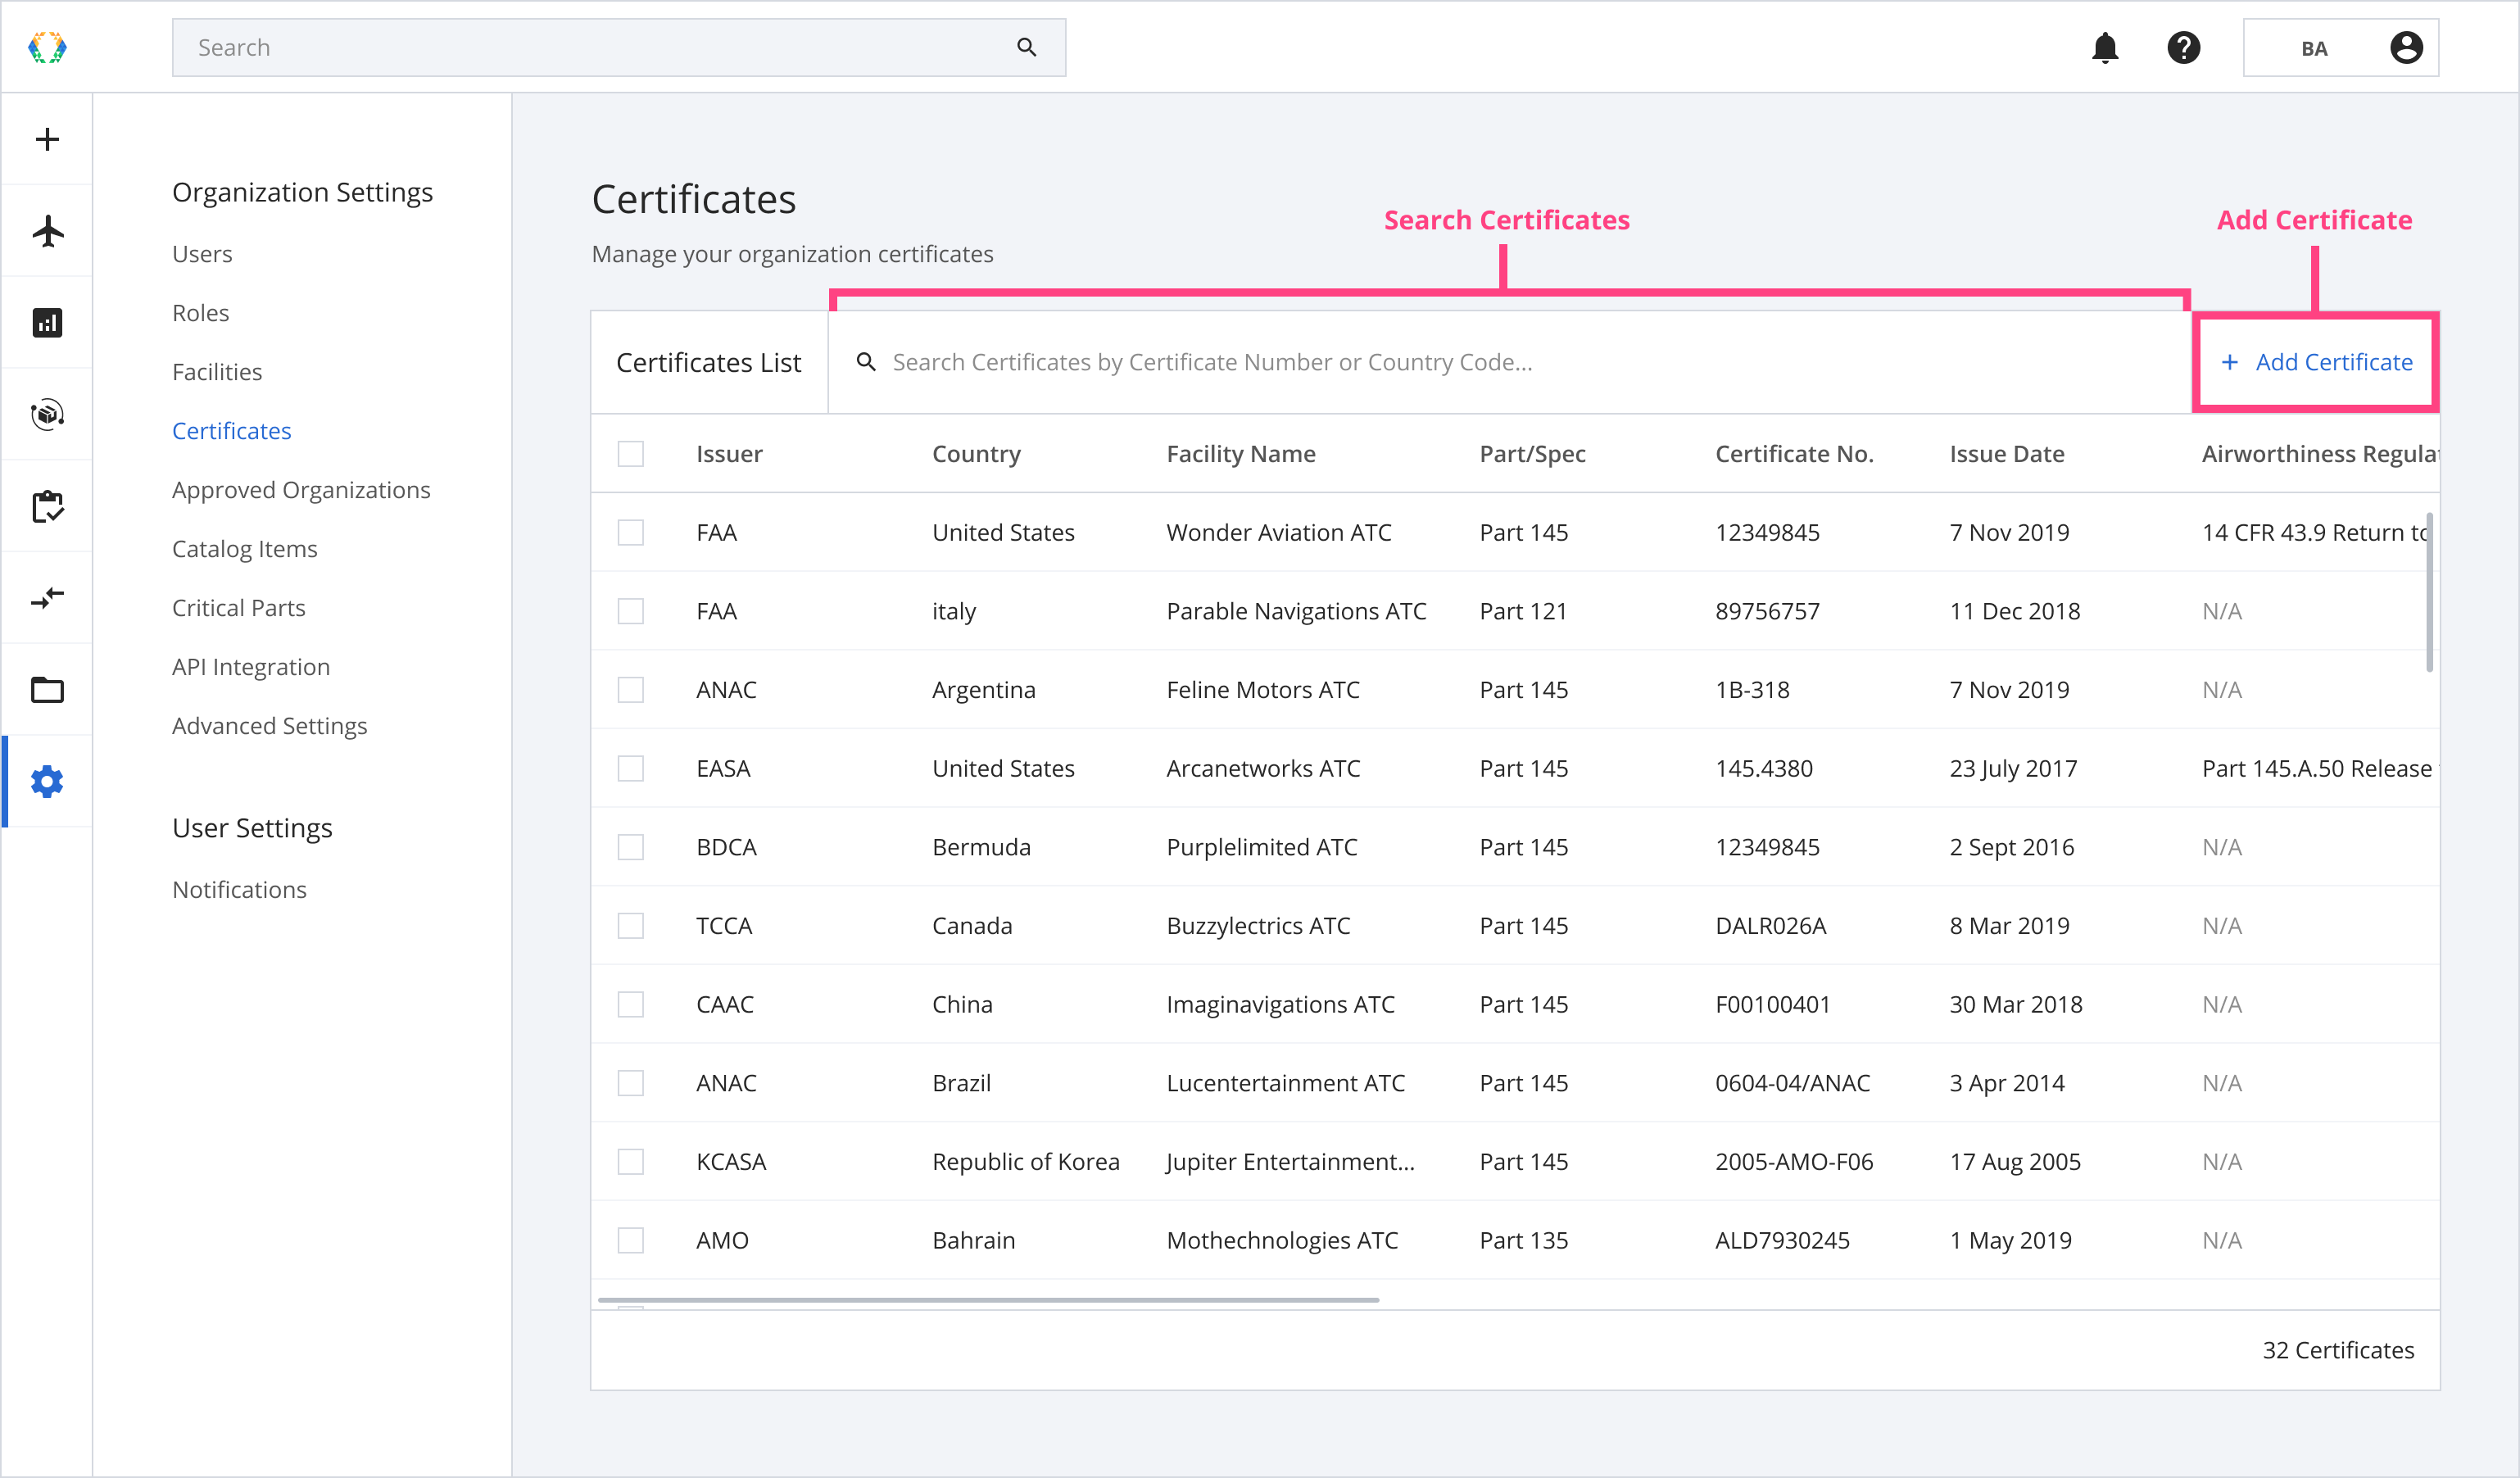Click certificate number 89756757
The height and width of the screenshot is (1478, 2520).
1768,611
